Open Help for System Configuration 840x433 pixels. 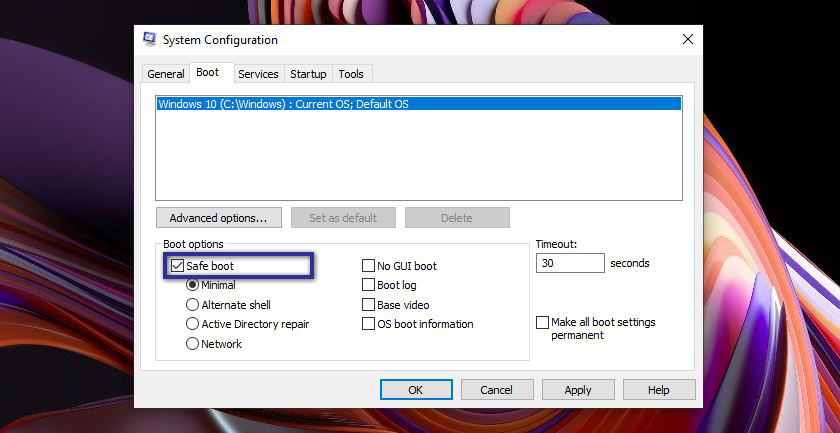click(659, 390)
